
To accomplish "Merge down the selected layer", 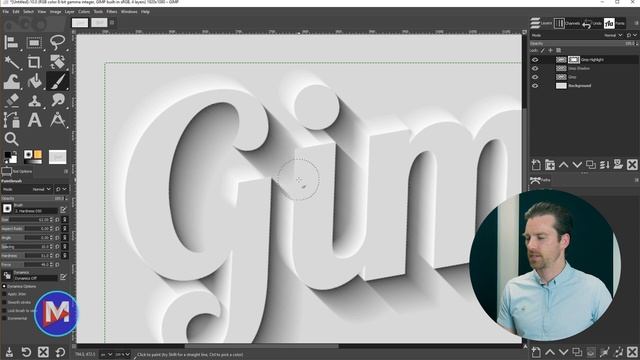I will [604, 164].
